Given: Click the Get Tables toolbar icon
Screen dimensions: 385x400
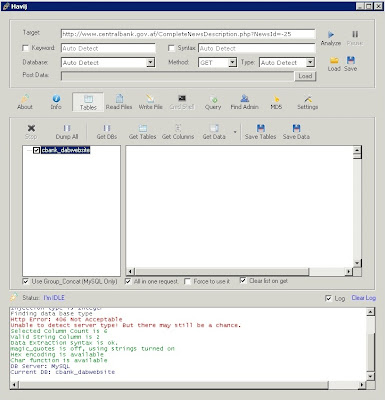Looking at the screenshot, I should [x=143, y=128].
